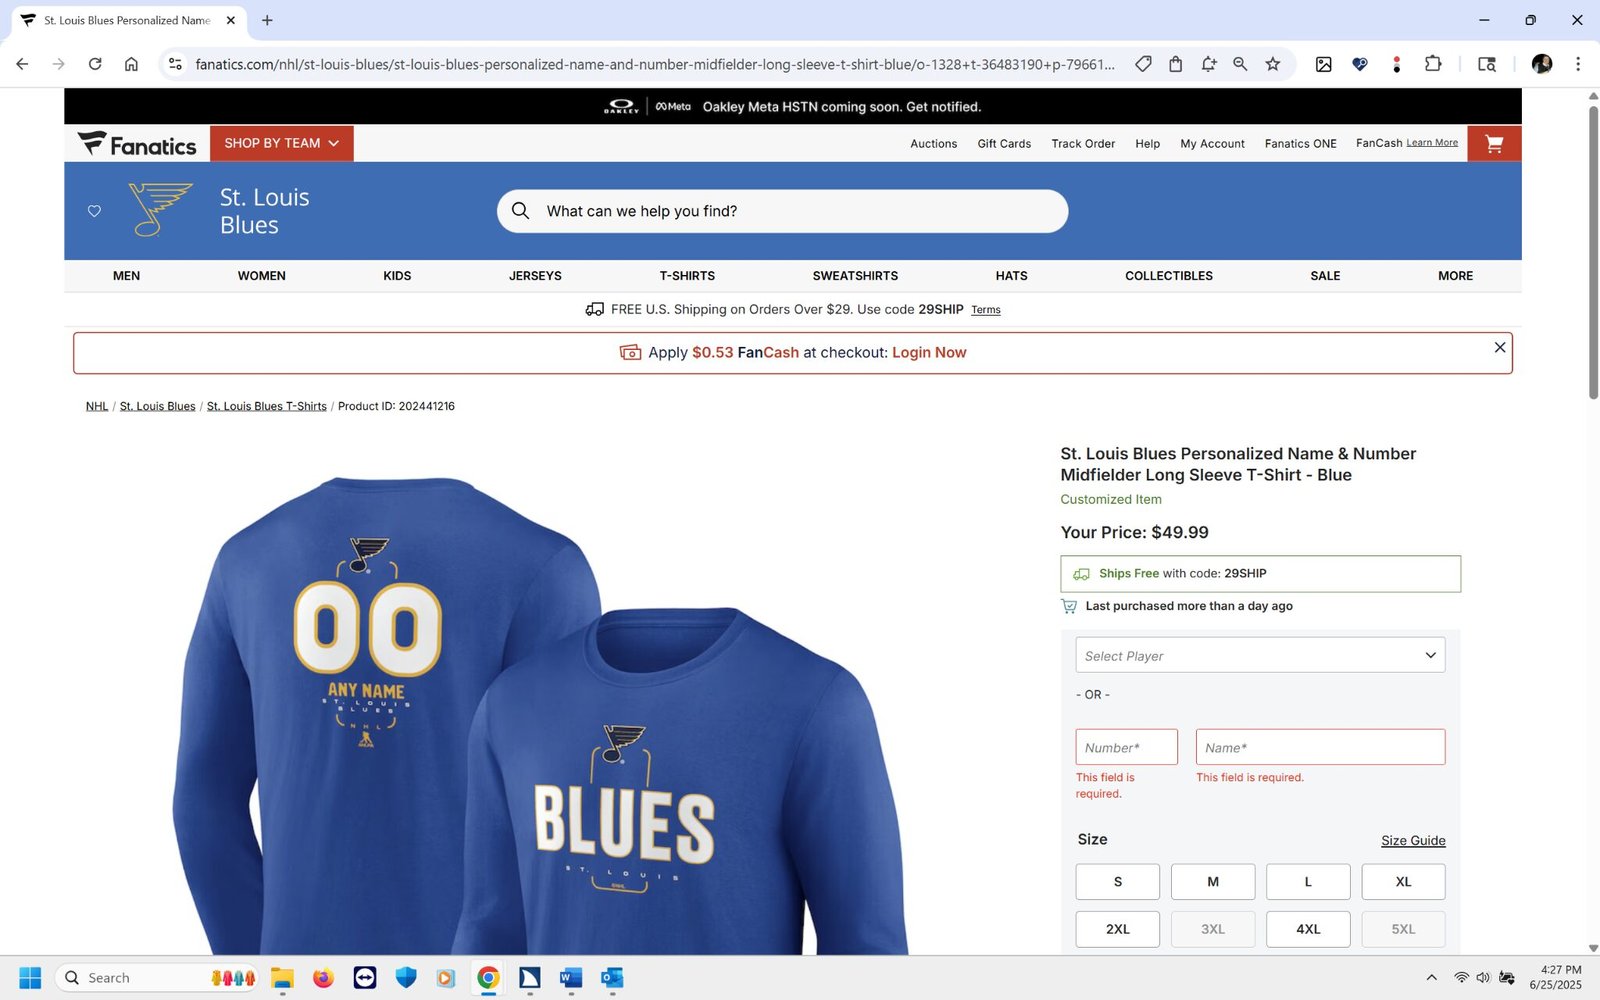Click the Name input field
This screenshot has width=1600, height=1000.
(1320, 747)
